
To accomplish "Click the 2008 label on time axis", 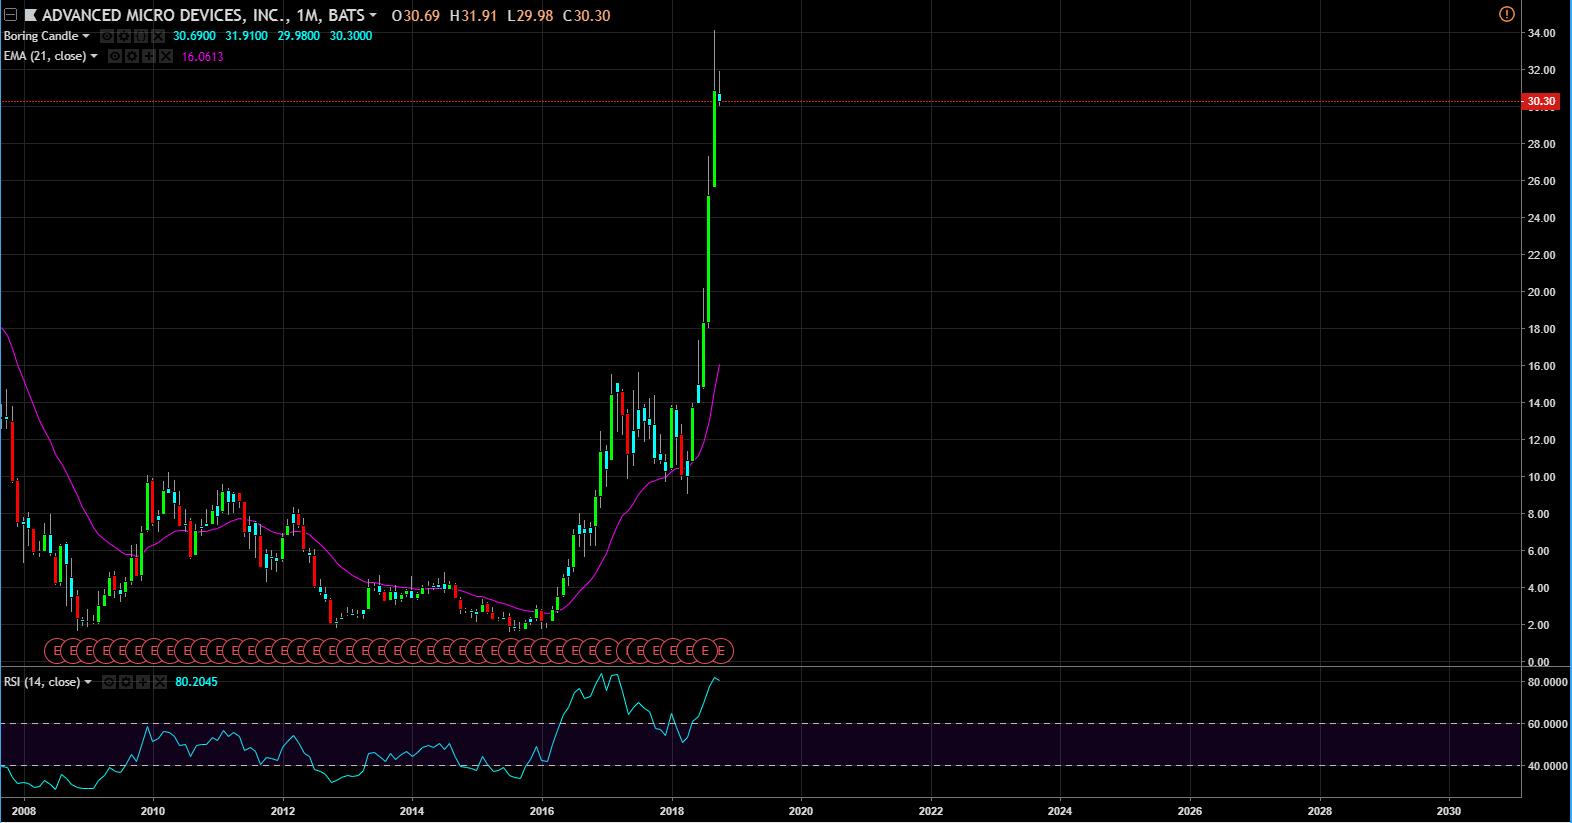I will tap(24, 811).
